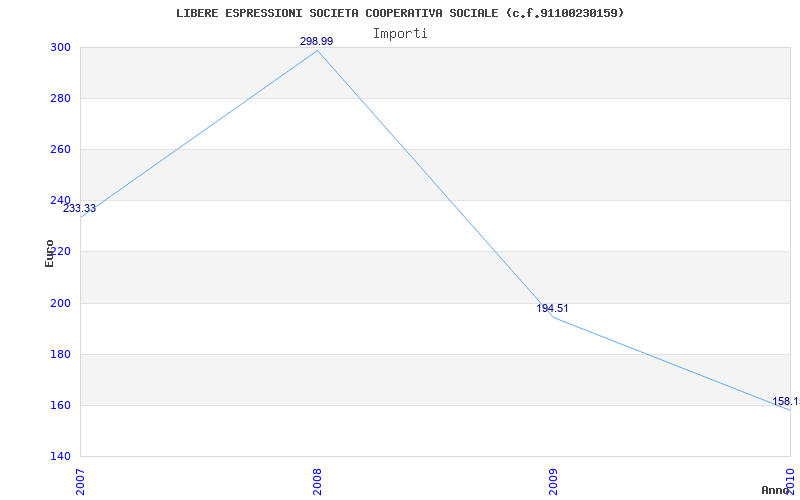Click the 140 y-axis tick label

click(x=60, y=456)
